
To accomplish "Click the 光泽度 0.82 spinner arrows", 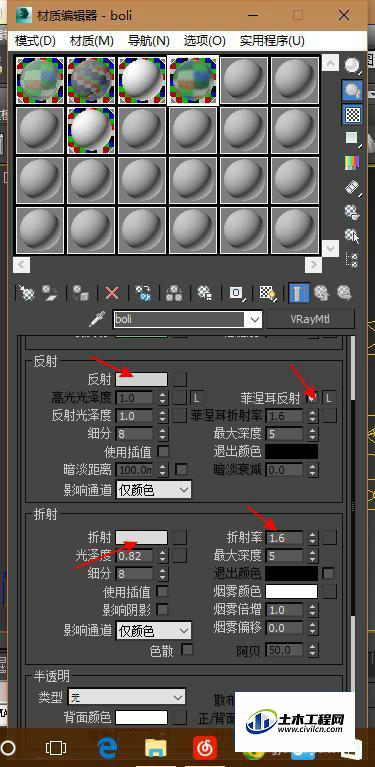I will point(162,556).
